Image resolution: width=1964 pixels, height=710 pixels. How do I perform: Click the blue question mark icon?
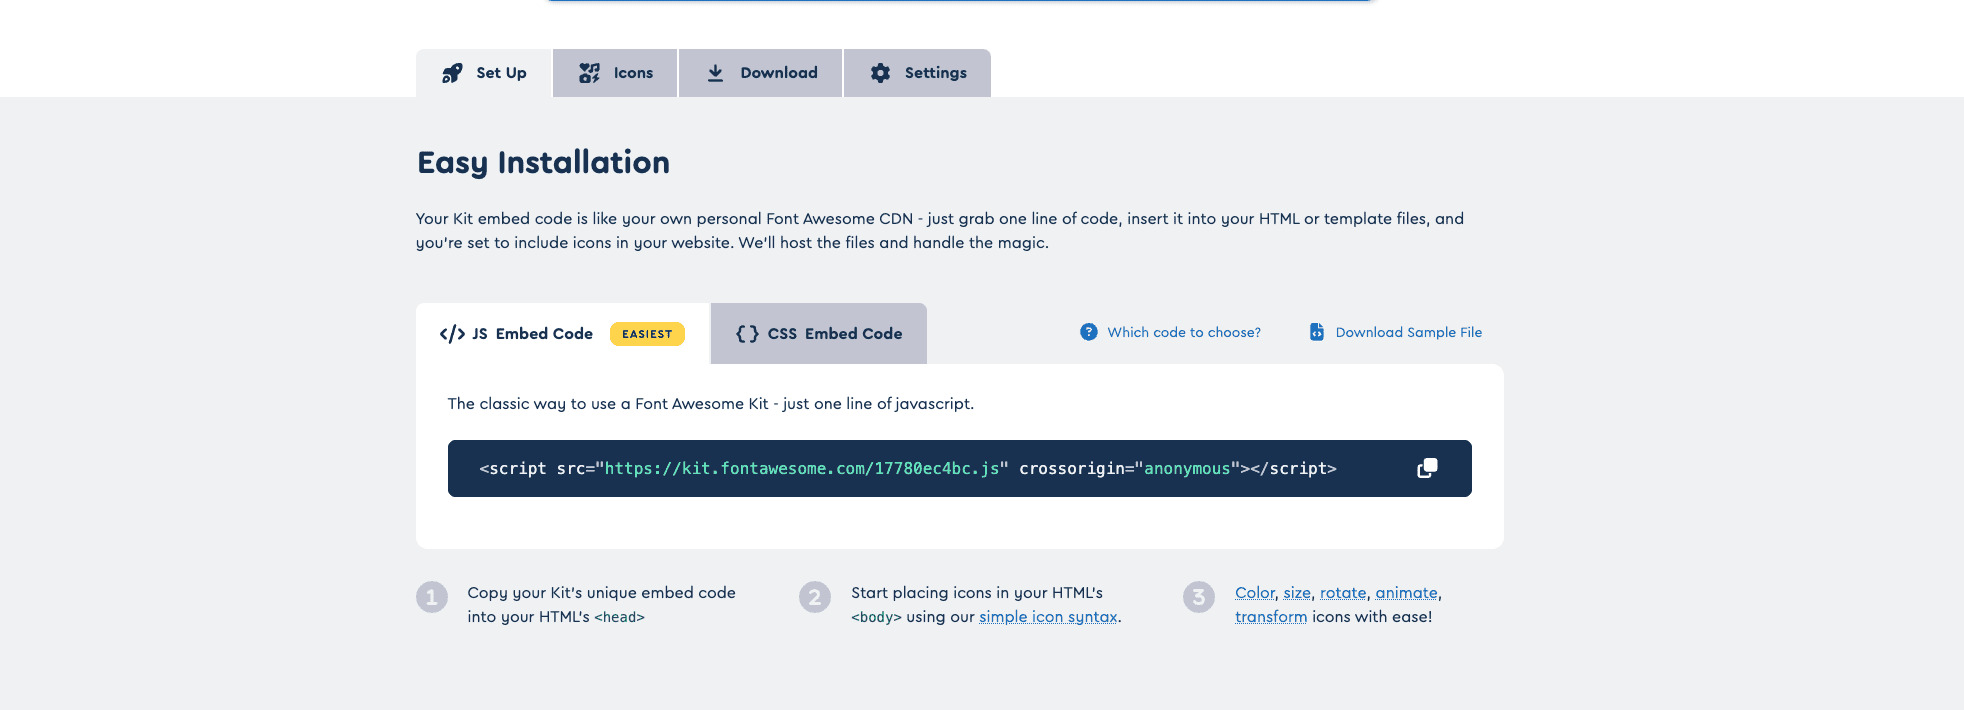coord(1088,332)
